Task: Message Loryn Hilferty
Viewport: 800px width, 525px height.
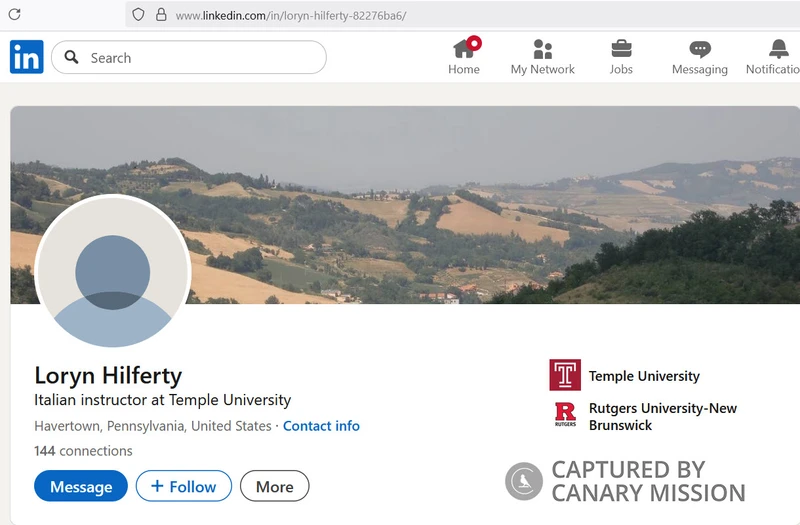Action: coord(81,486)
